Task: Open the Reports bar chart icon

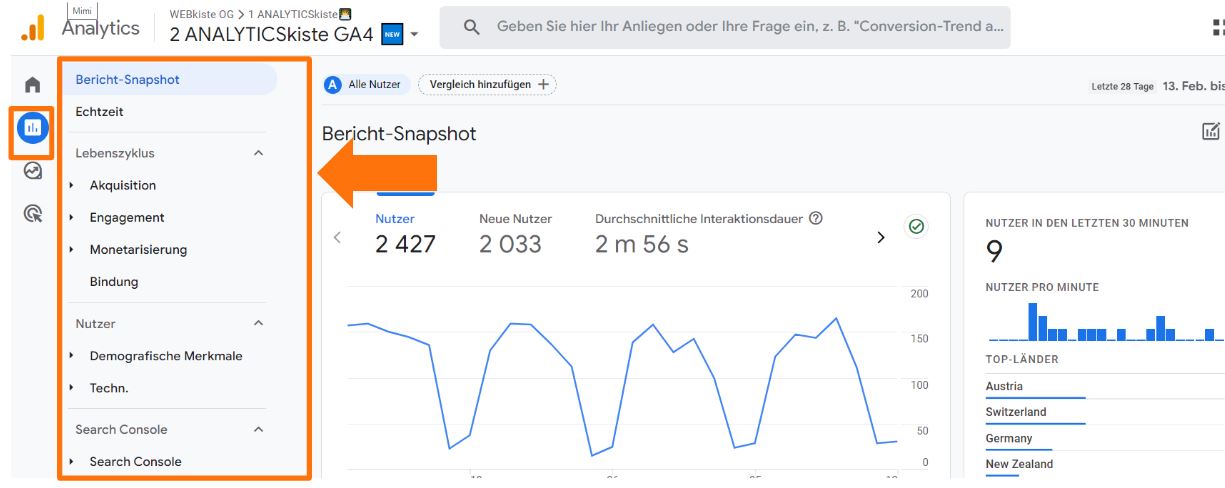Action: (x=32, y=127)
